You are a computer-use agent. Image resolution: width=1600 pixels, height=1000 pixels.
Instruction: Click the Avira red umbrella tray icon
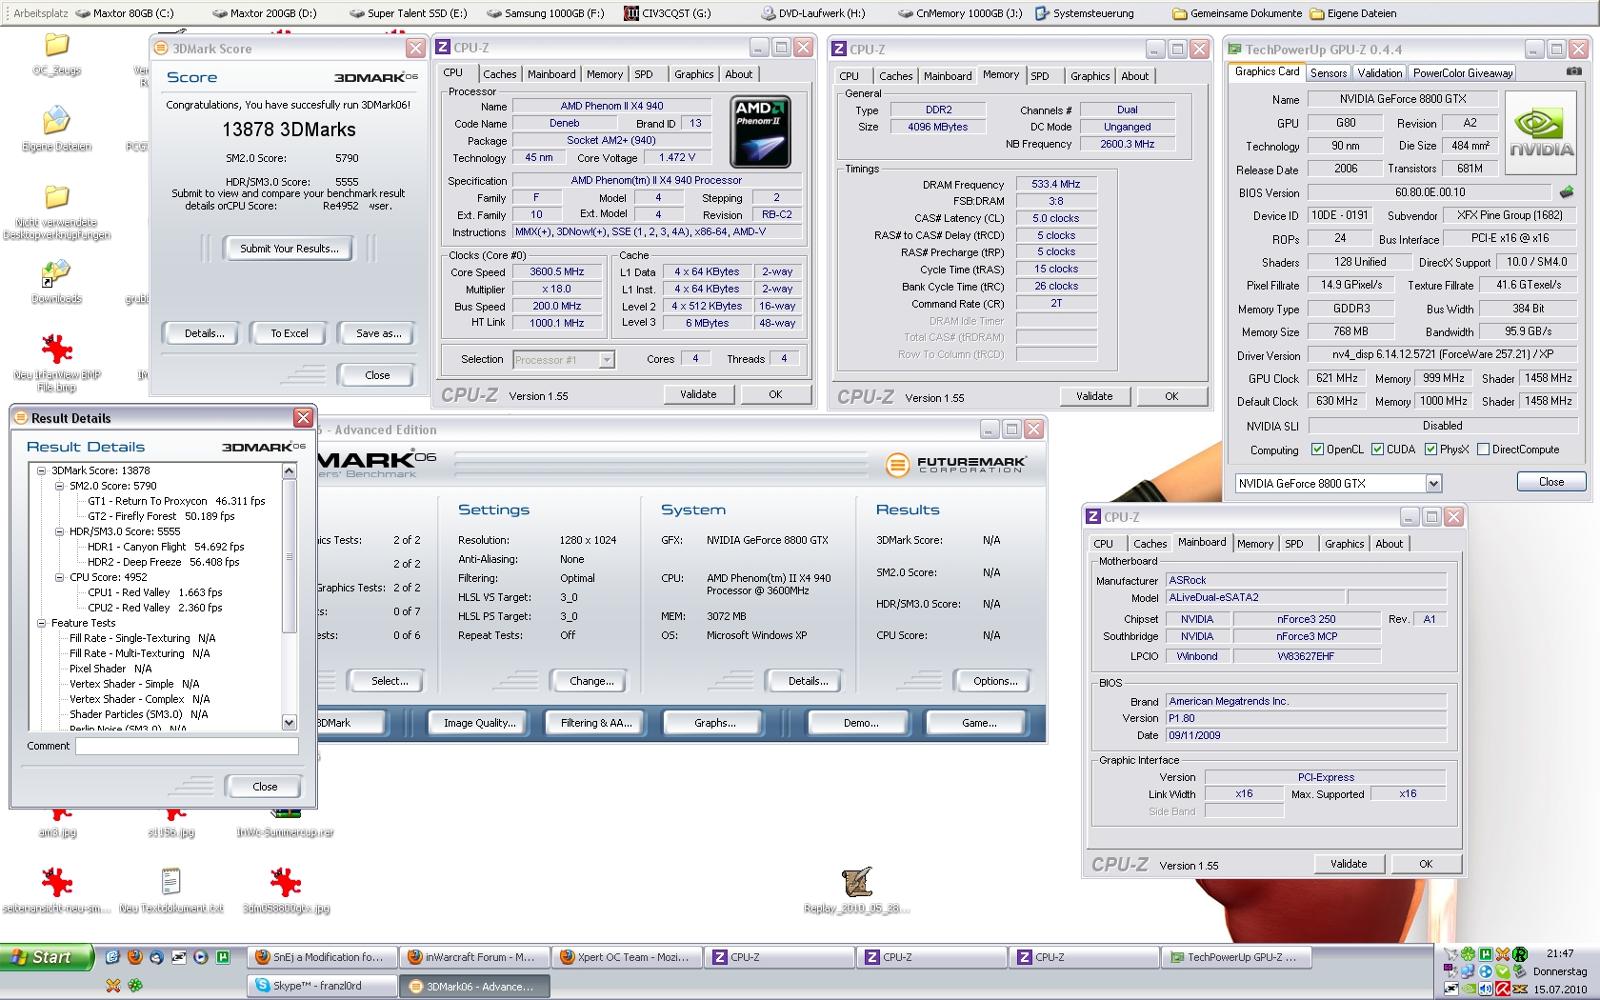pyautogui.click(x=1502, y=989)
